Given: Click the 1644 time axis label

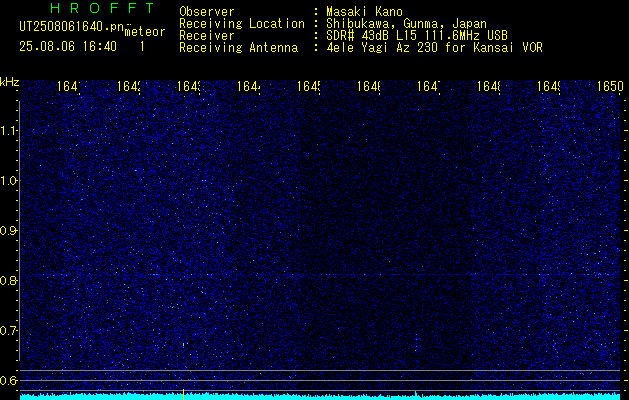Looking at the screenshot, I should 249,86.
